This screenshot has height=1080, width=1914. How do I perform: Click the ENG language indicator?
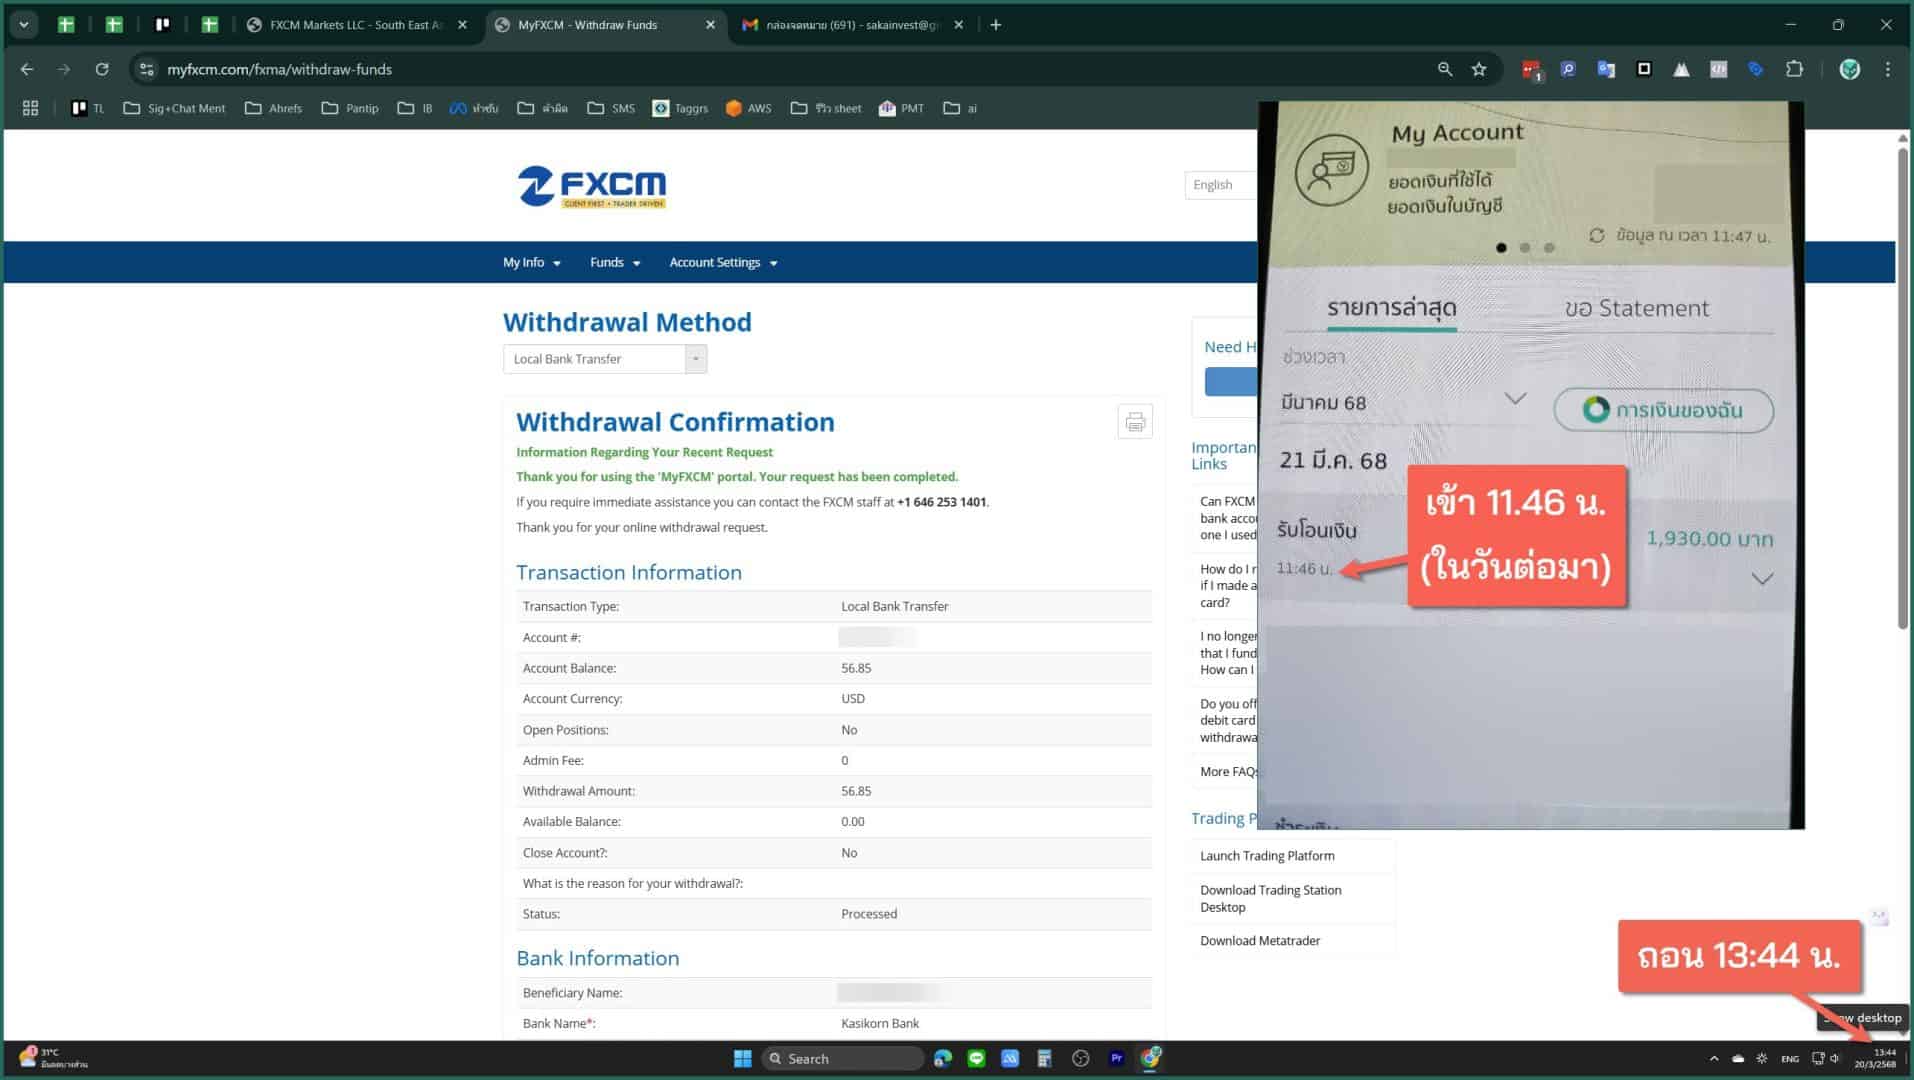pyautogui.click(x=1790, y=1058)
